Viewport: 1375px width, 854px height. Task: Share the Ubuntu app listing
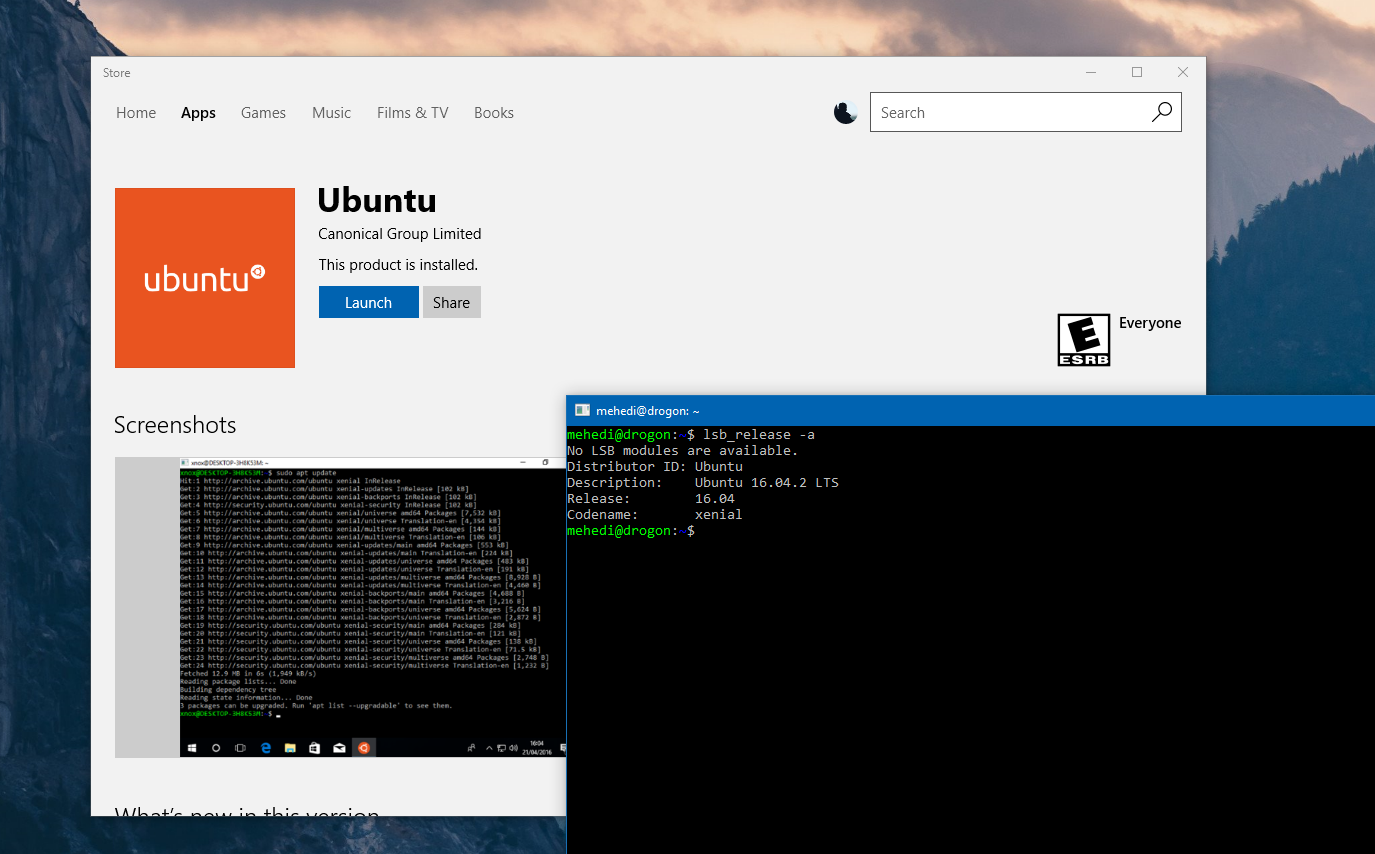click(451, 302)
